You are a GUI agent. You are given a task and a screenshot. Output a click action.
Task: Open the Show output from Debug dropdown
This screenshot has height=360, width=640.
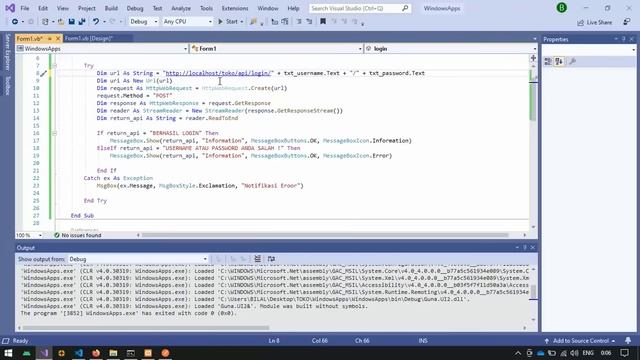pos(138,259)
